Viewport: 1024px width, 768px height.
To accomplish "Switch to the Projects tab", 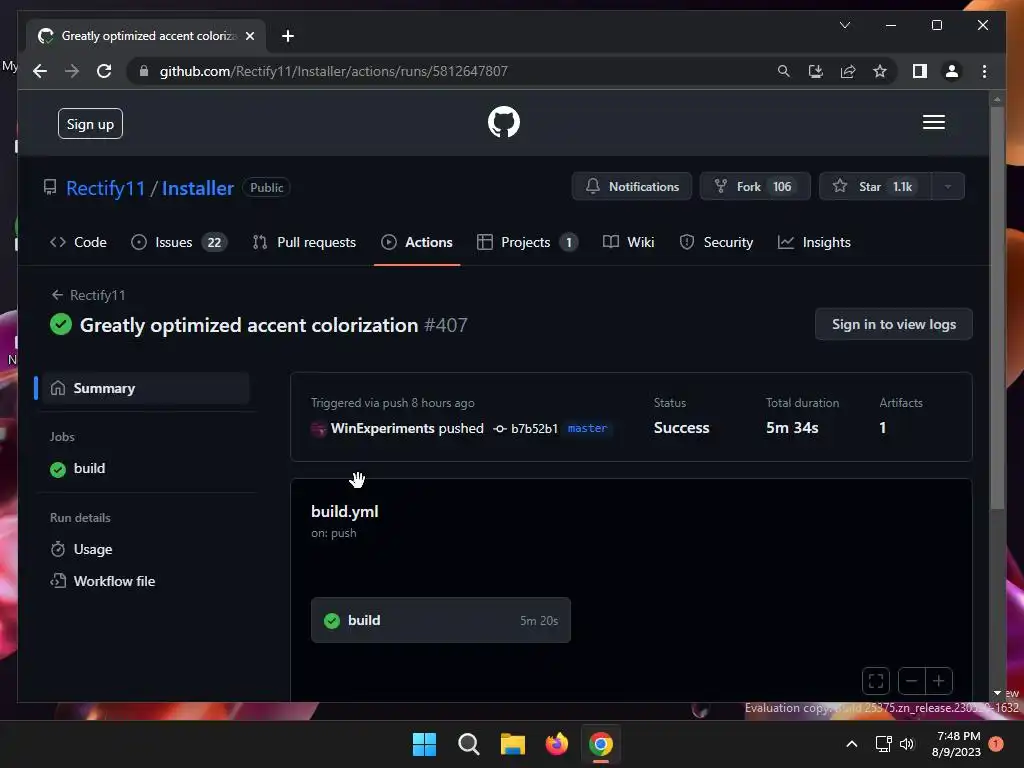I will coord(527,242).
